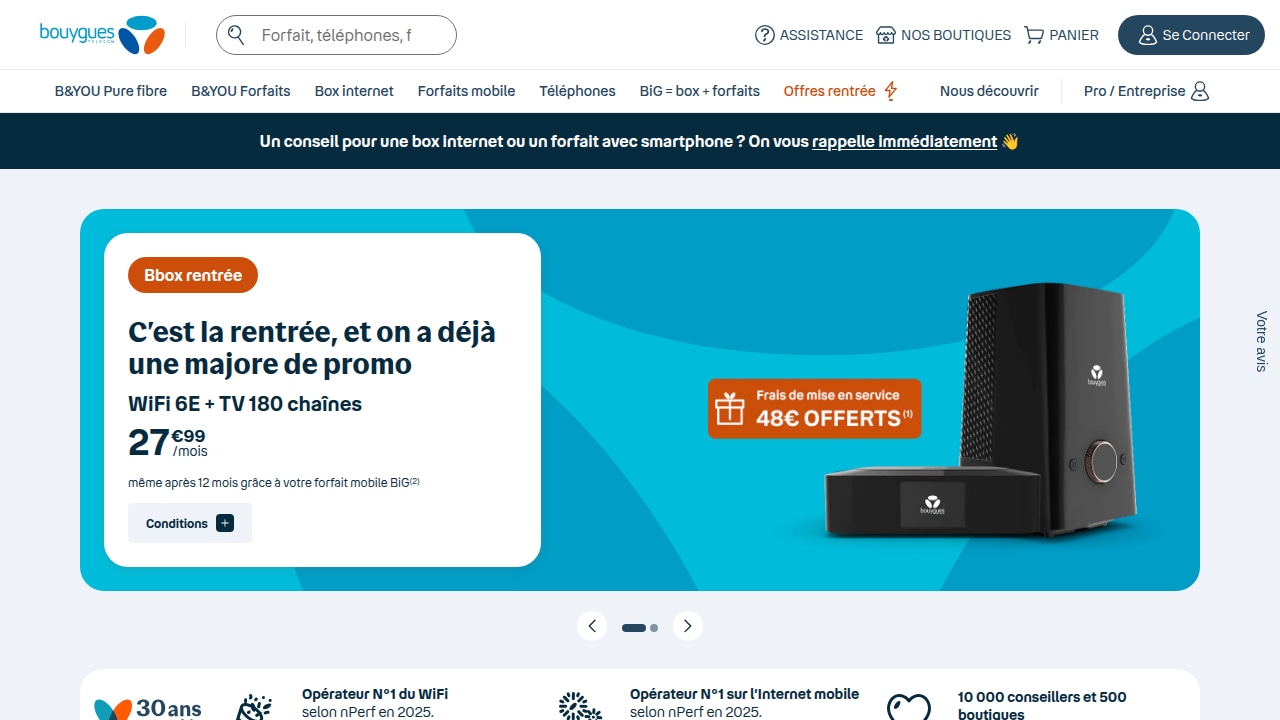Click the rappelle immédiatement link
The width and height of the screenshot is (1280, 720).
pyautogui.click(x=904, y=141)
